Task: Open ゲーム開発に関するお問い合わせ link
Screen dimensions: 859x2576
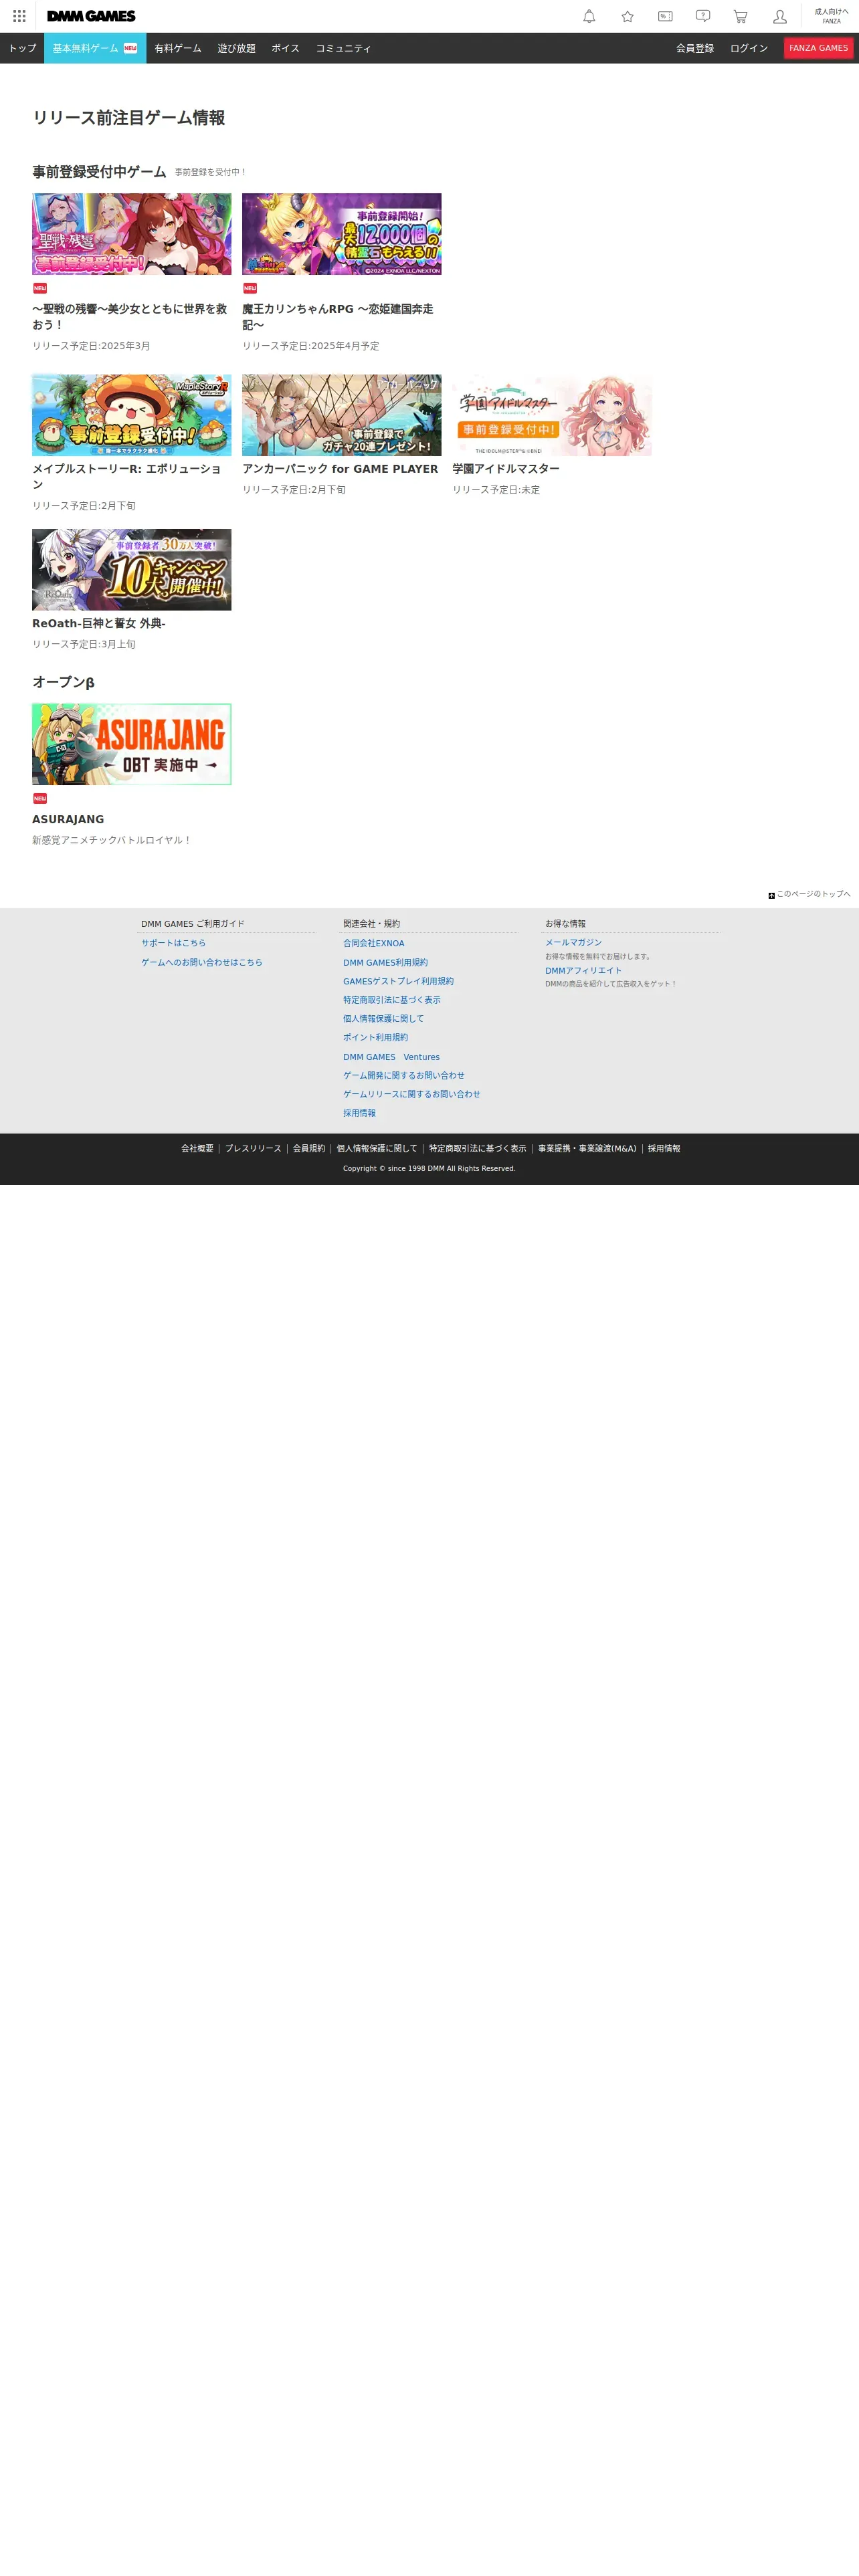Action: [x=404, y=1076]
